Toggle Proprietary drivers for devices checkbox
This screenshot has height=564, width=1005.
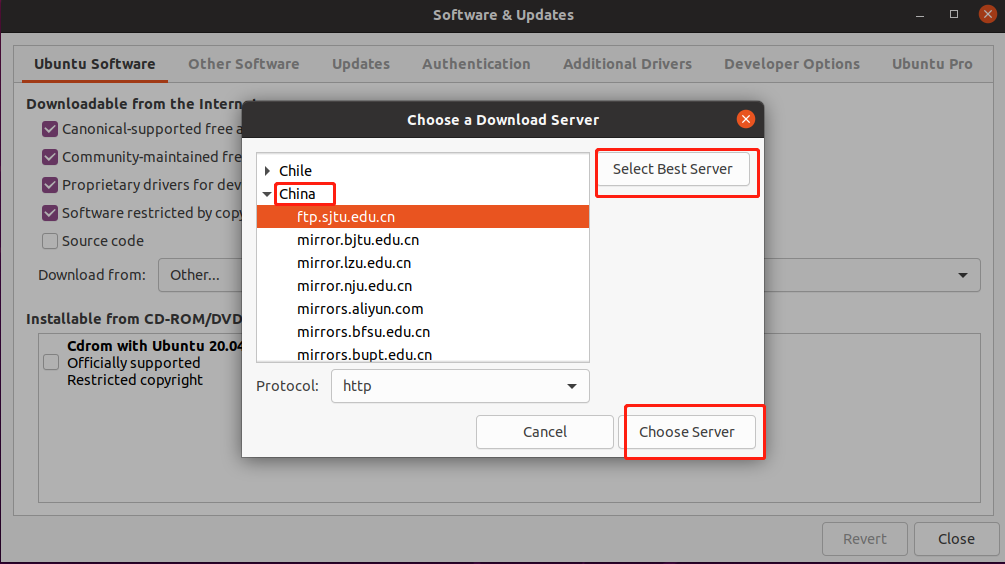[x=50, y=185]
